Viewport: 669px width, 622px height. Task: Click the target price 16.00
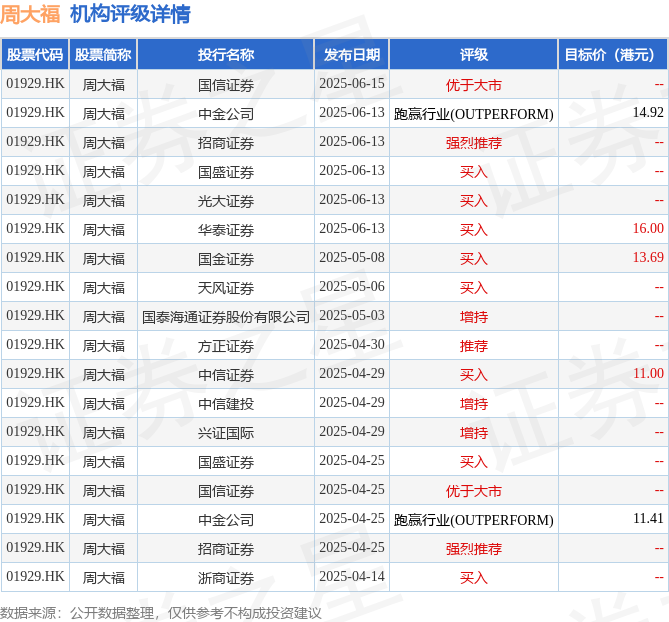(648, 229)
